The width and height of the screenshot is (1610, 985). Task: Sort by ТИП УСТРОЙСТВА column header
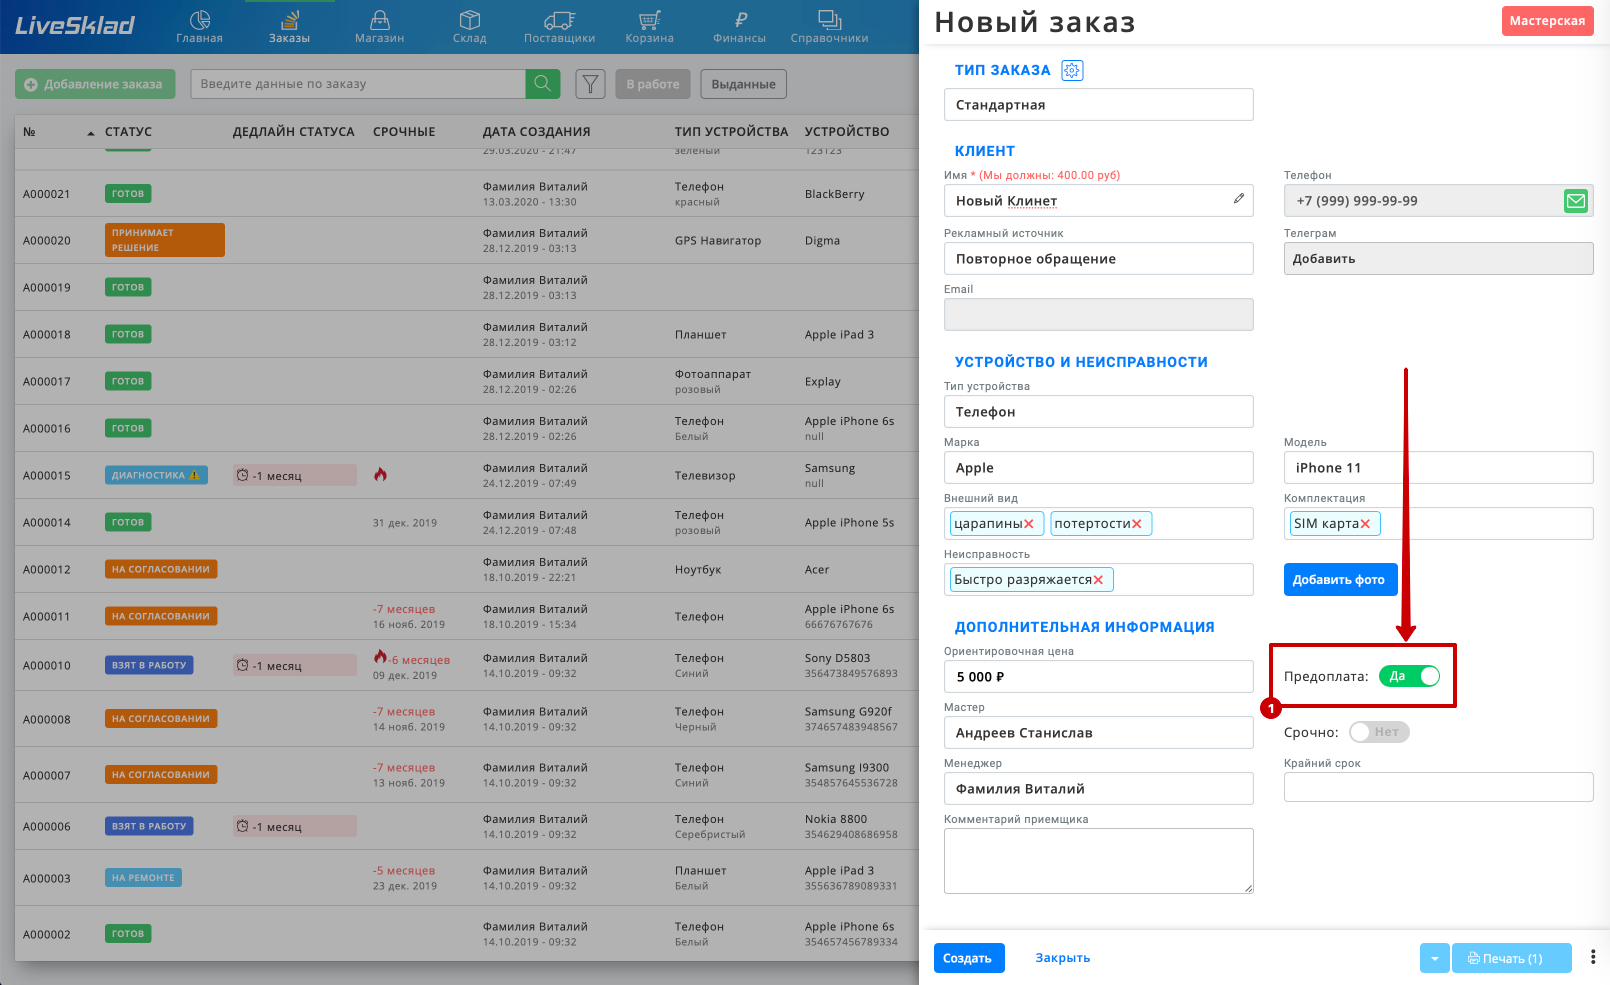coord(731,132)
